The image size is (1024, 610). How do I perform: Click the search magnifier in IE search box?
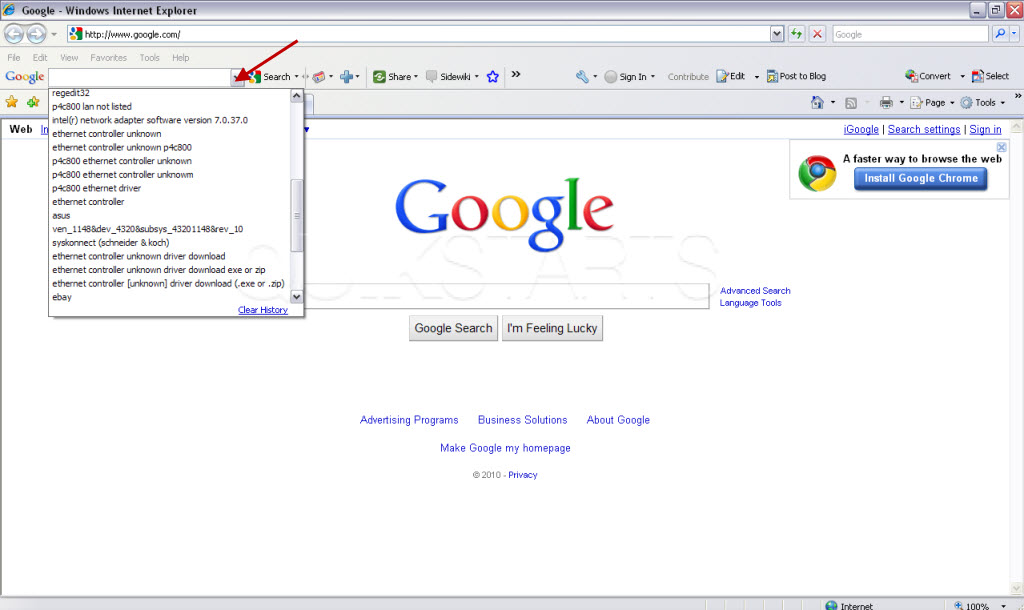[x=1000, y=34]
